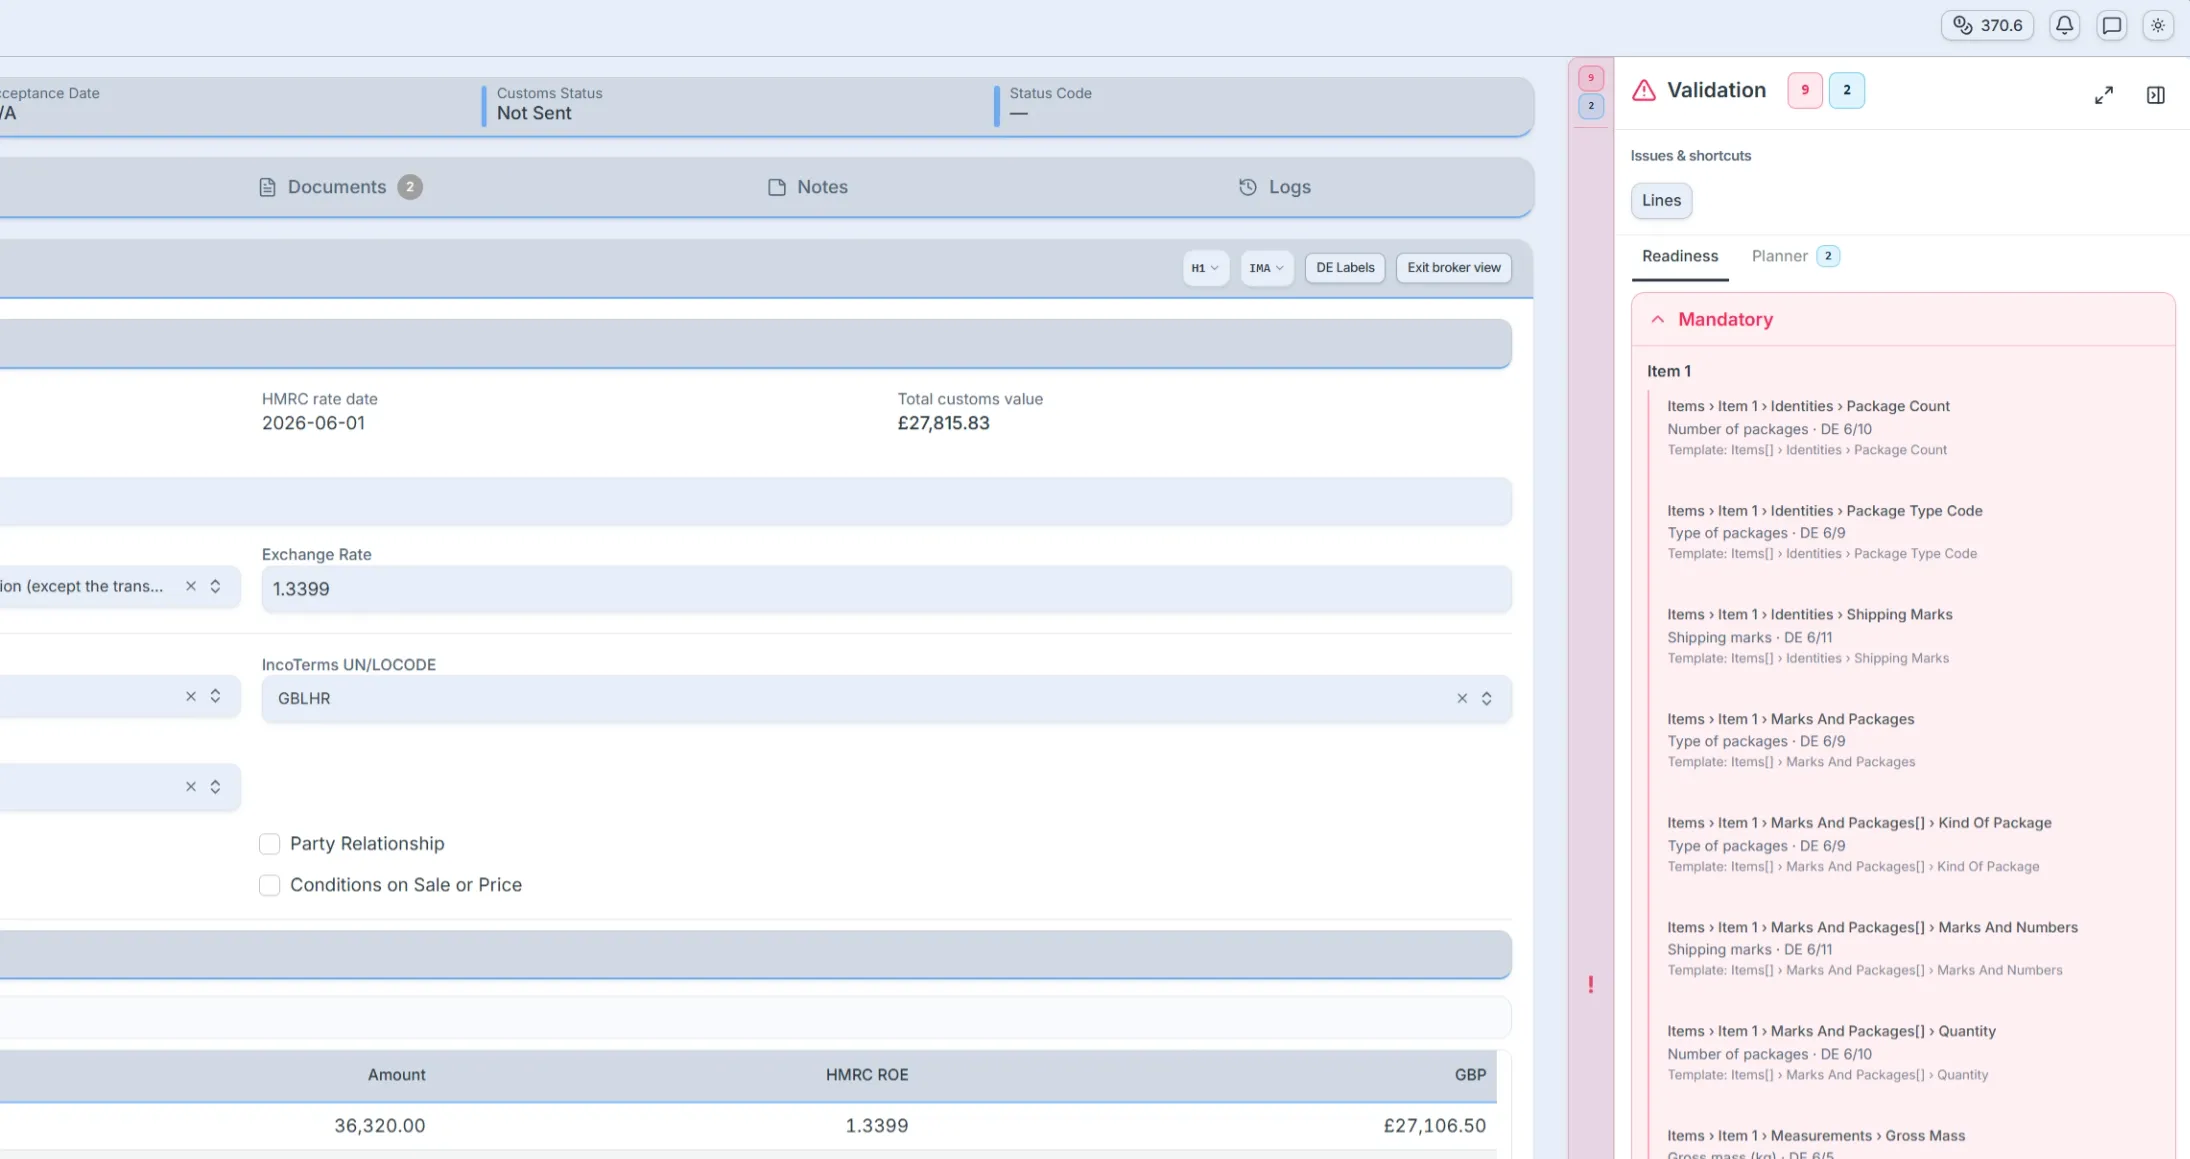Check the Party Relationship checkbox
This screenshot has height=1159, width=2190.
click(x=269, y=844)
